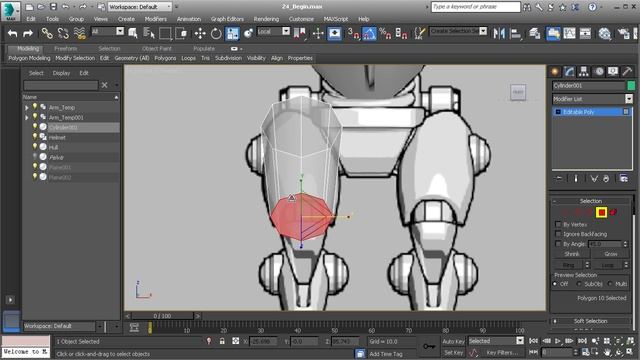Image resolution: width=640 pixels, height=360 pixels.
Task: Expand the Arm_Temp tree node
Action: 27,108
